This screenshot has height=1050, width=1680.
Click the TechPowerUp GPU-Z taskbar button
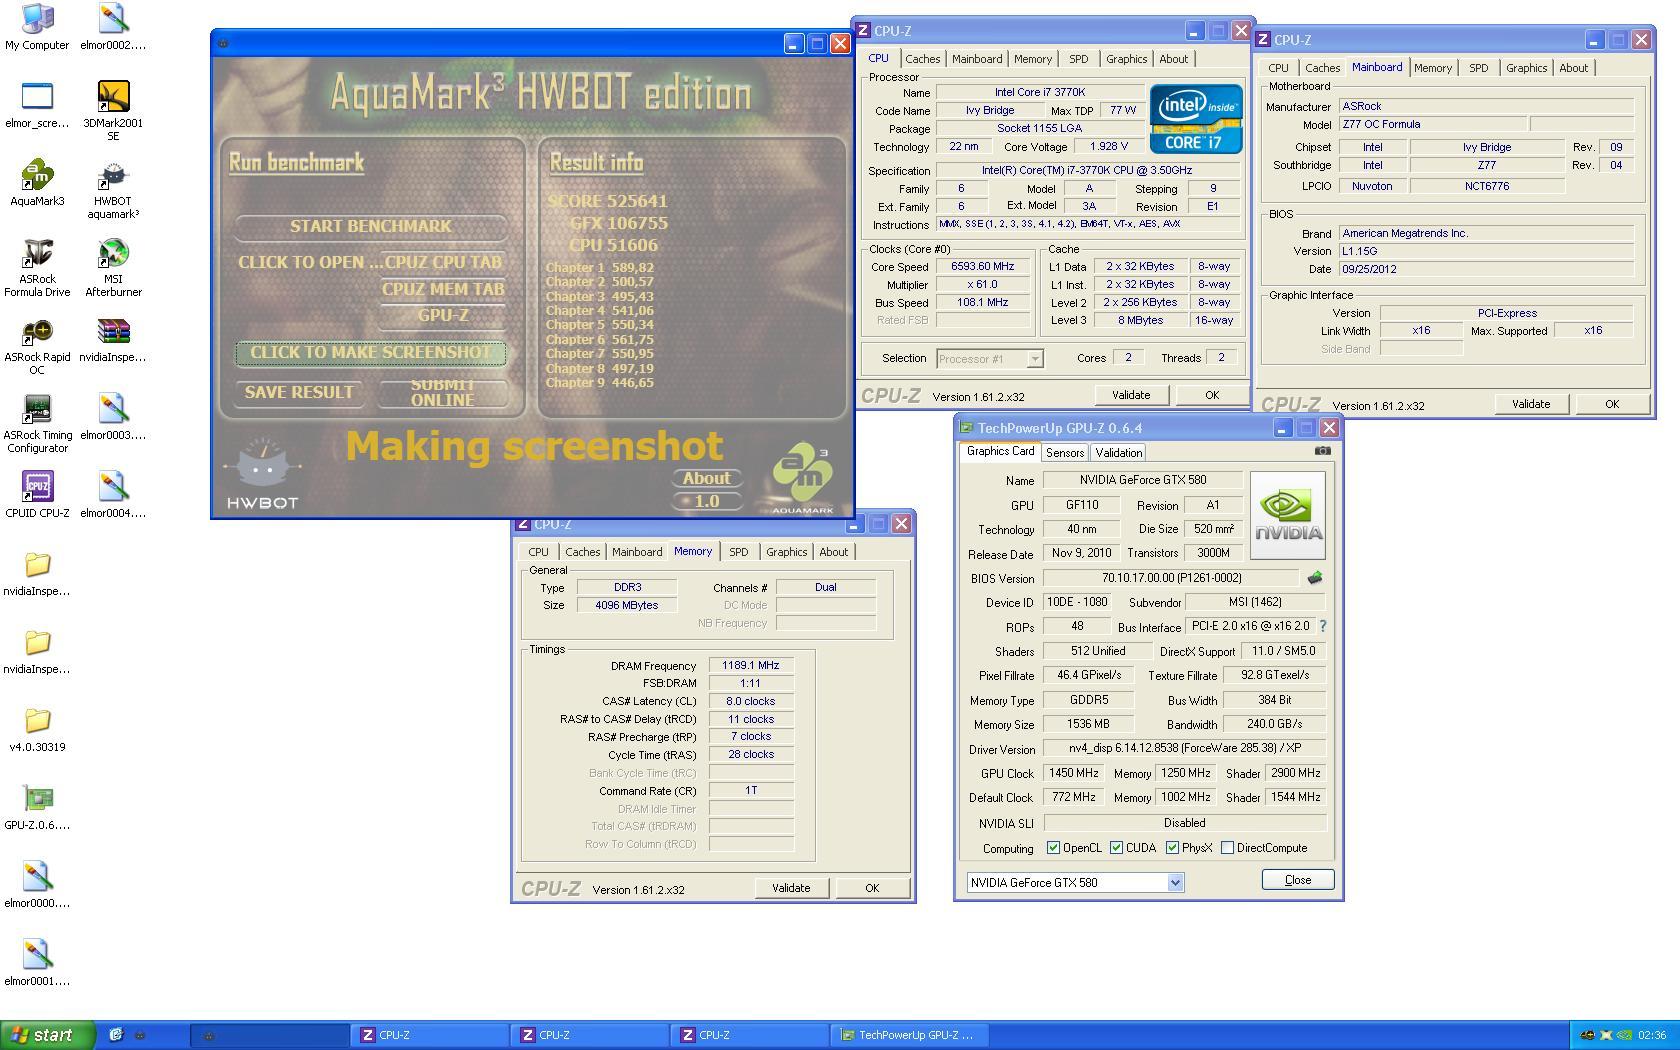click(x=908, y=1035)
